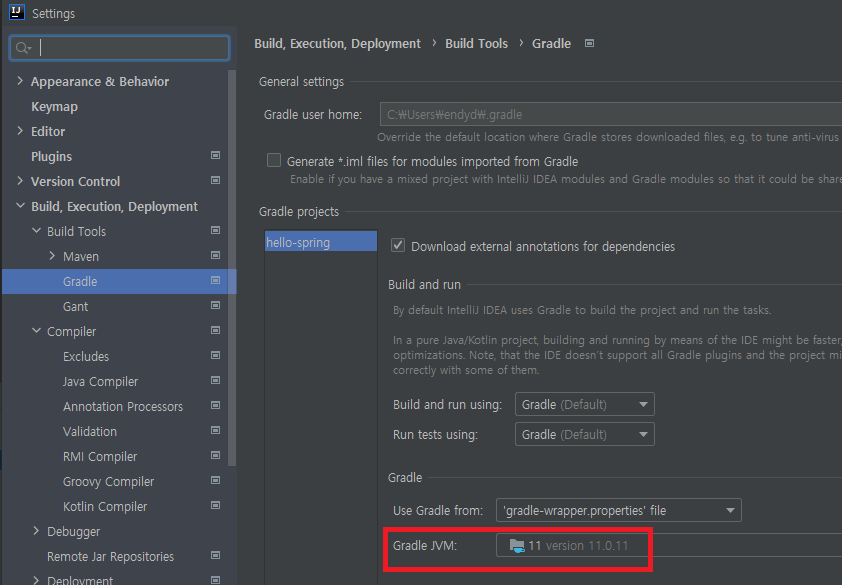
Task: Click the IntelliJ IDEA logo in title bar
Action: (x=17, y=12)
